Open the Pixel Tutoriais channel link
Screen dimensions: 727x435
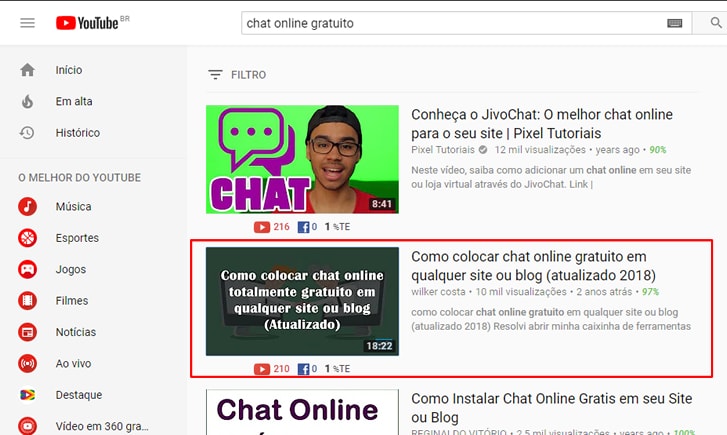(x=443, y=150)
